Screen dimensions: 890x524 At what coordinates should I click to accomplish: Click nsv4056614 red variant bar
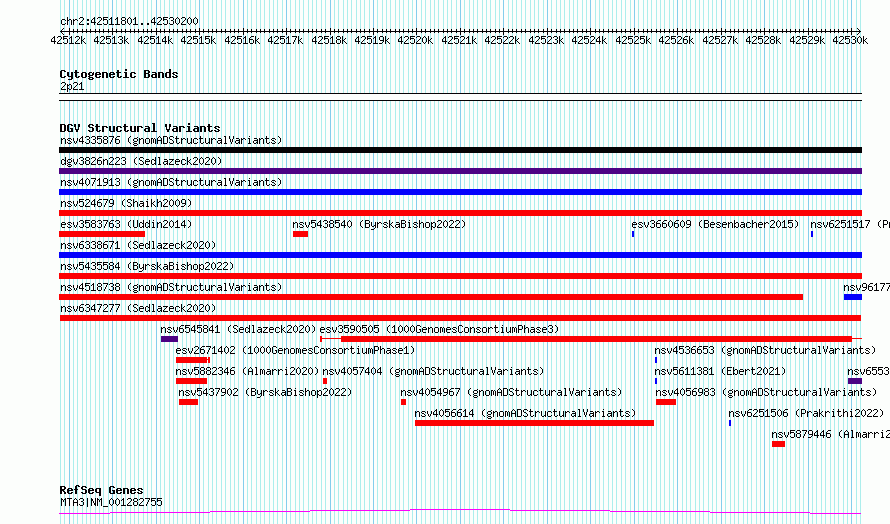click(534, 423)
